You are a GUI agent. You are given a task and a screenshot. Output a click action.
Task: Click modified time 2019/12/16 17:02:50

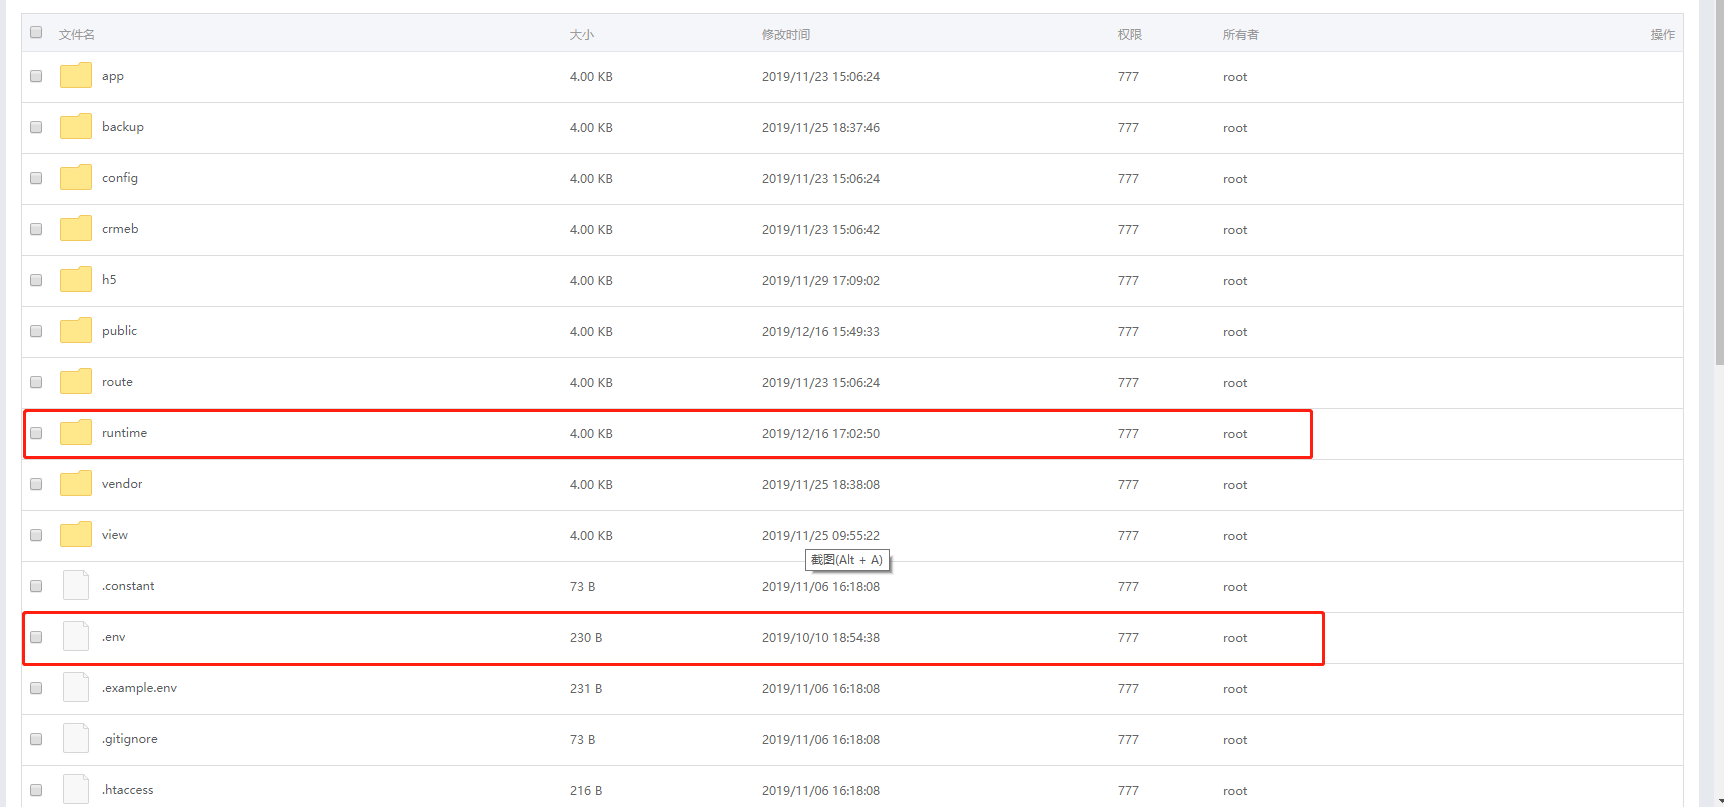821,434
